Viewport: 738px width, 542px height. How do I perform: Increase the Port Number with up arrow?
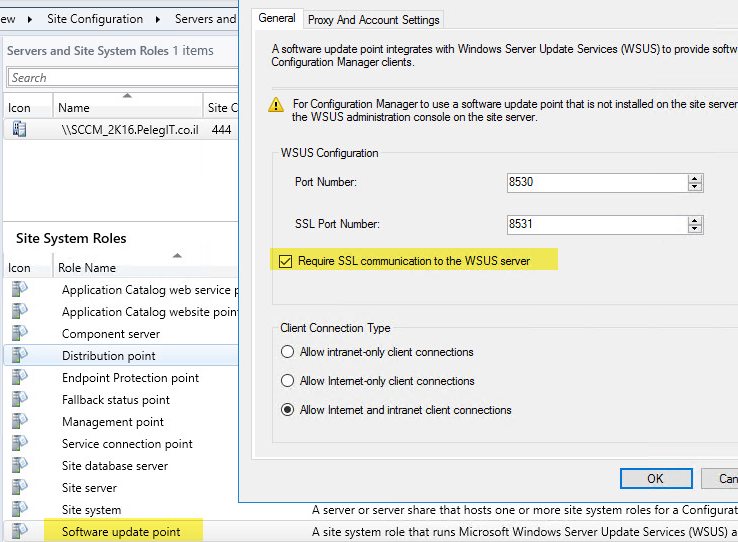pos(695,179)
